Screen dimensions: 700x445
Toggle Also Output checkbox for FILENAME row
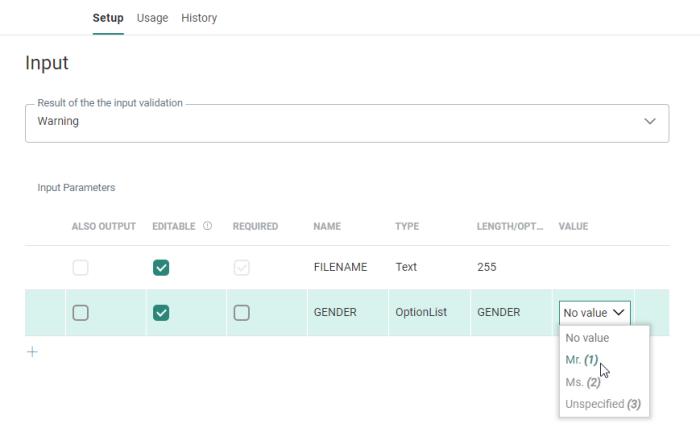tap(81, 268)
